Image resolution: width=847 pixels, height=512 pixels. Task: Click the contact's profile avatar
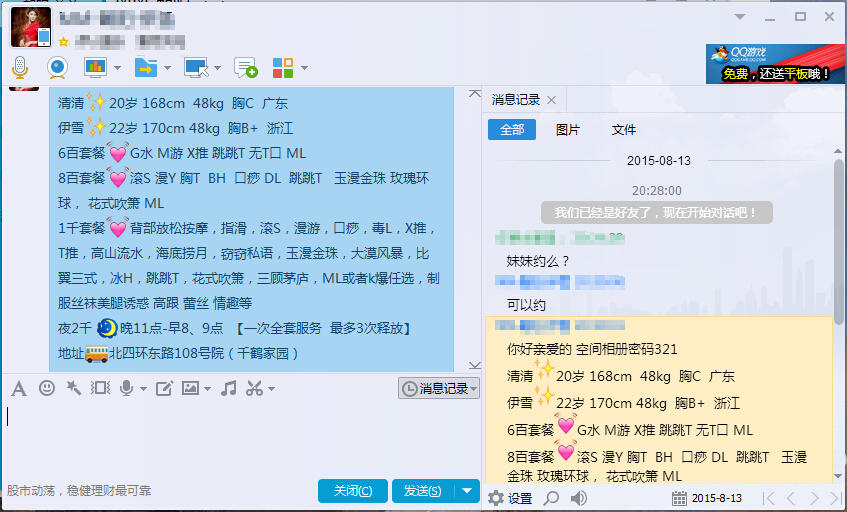pos(31,27)
